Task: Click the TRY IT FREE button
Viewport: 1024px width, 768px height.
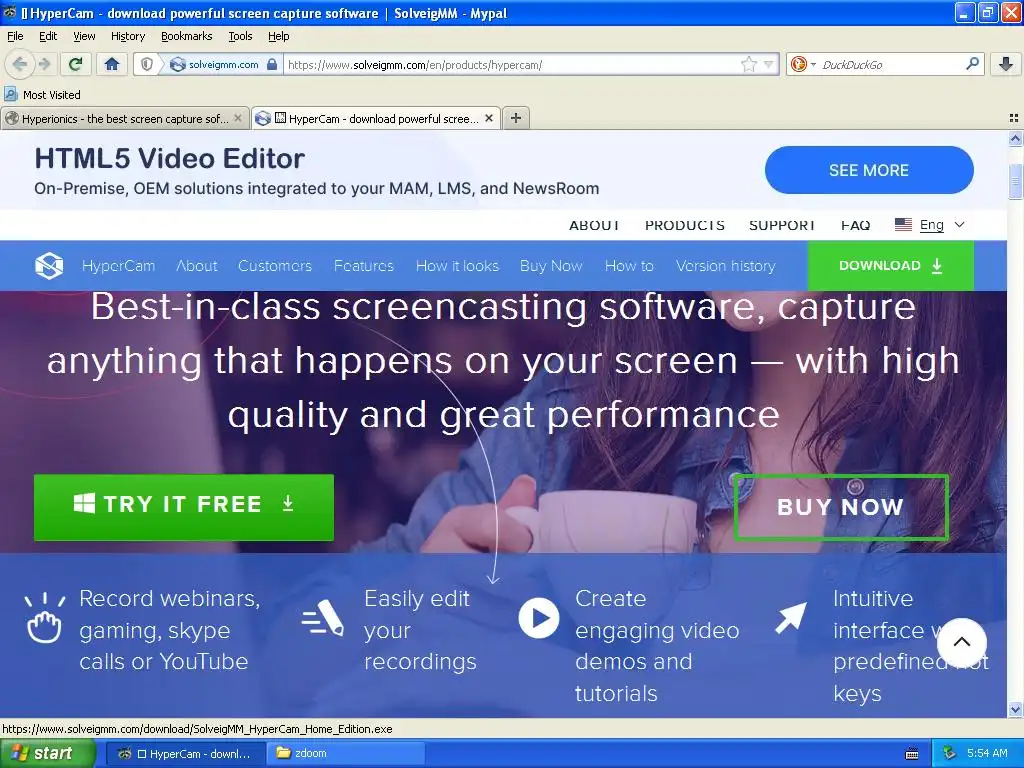Action: coord(184,507)
